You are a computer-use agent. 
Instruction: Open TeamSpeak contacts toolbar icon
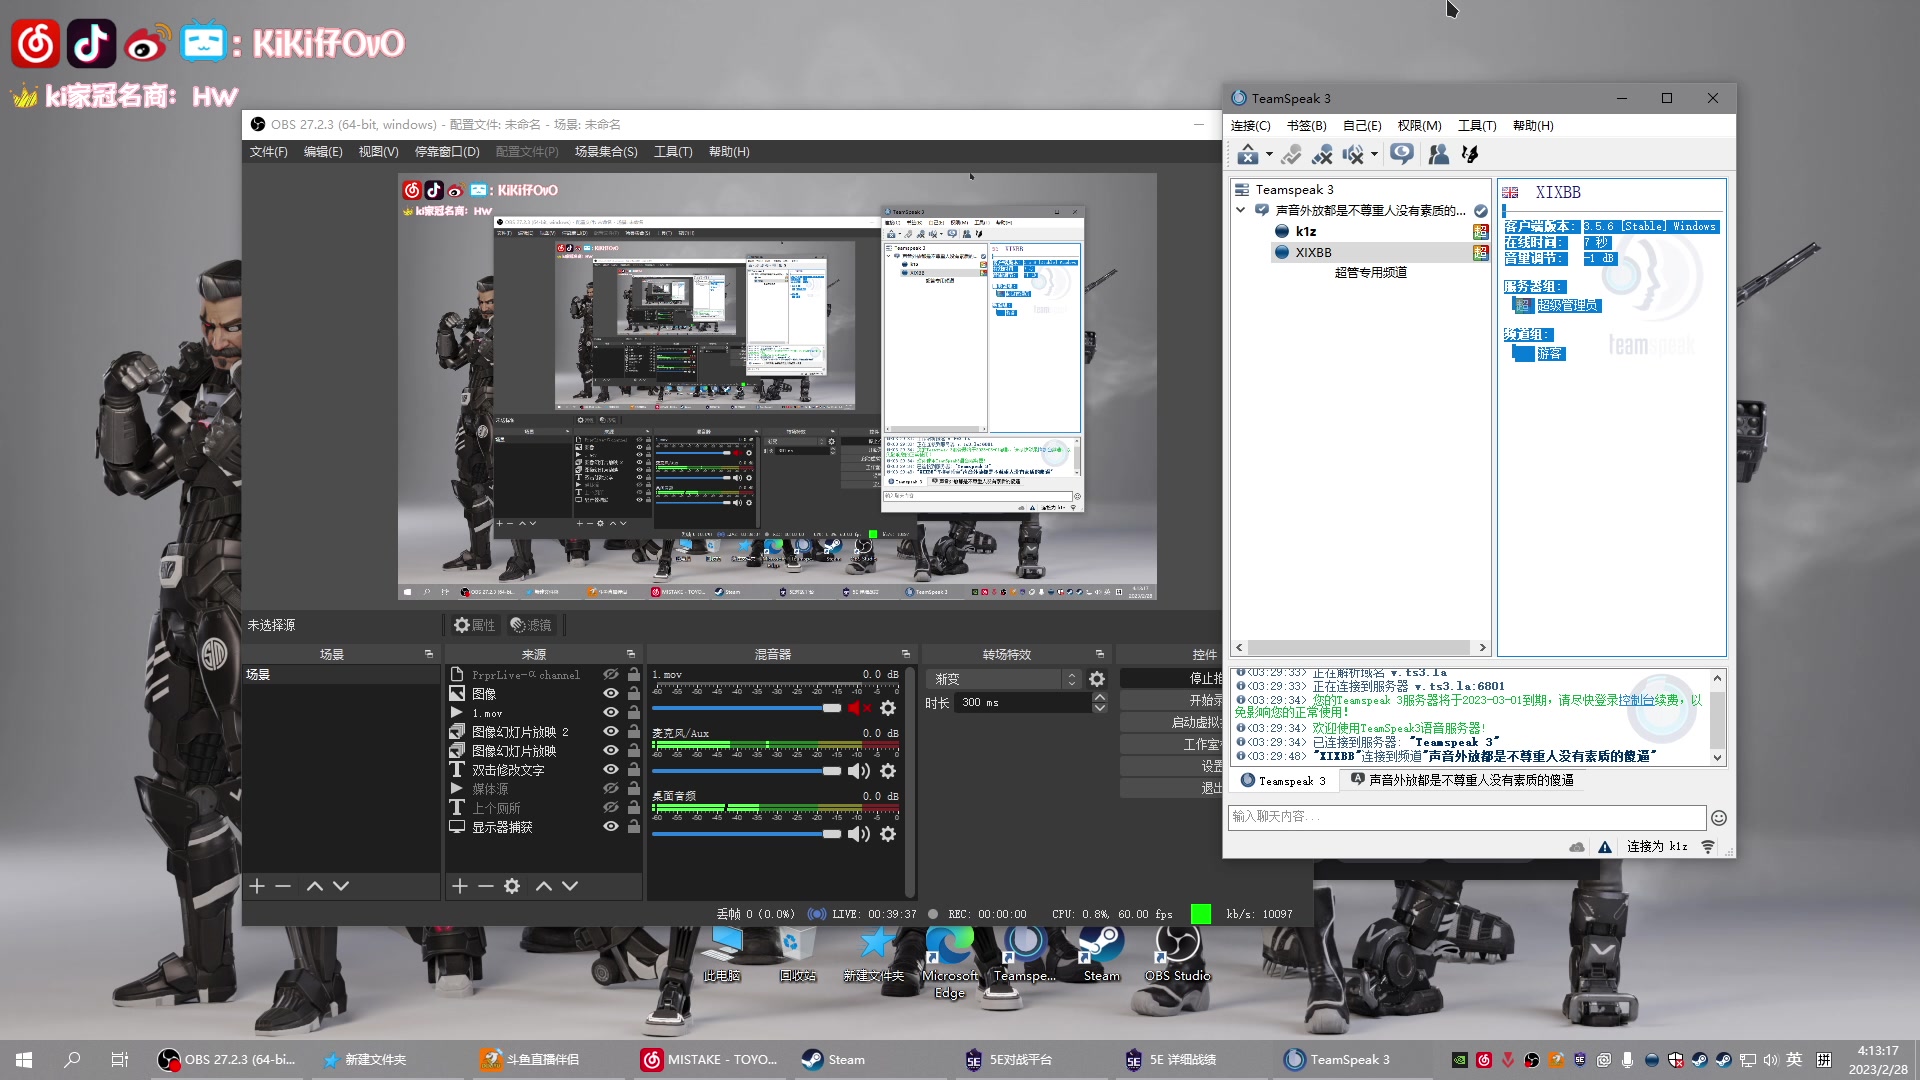1439,154
